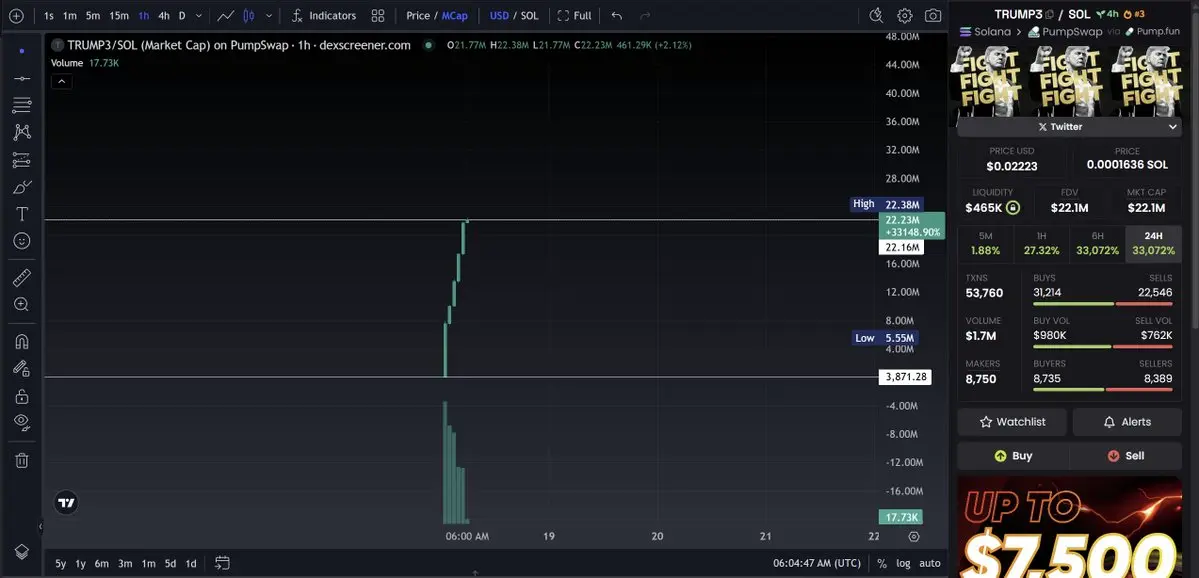Set denomination to SOL
The height and width of the screenshot is (578, 1199).
point(530,15)
